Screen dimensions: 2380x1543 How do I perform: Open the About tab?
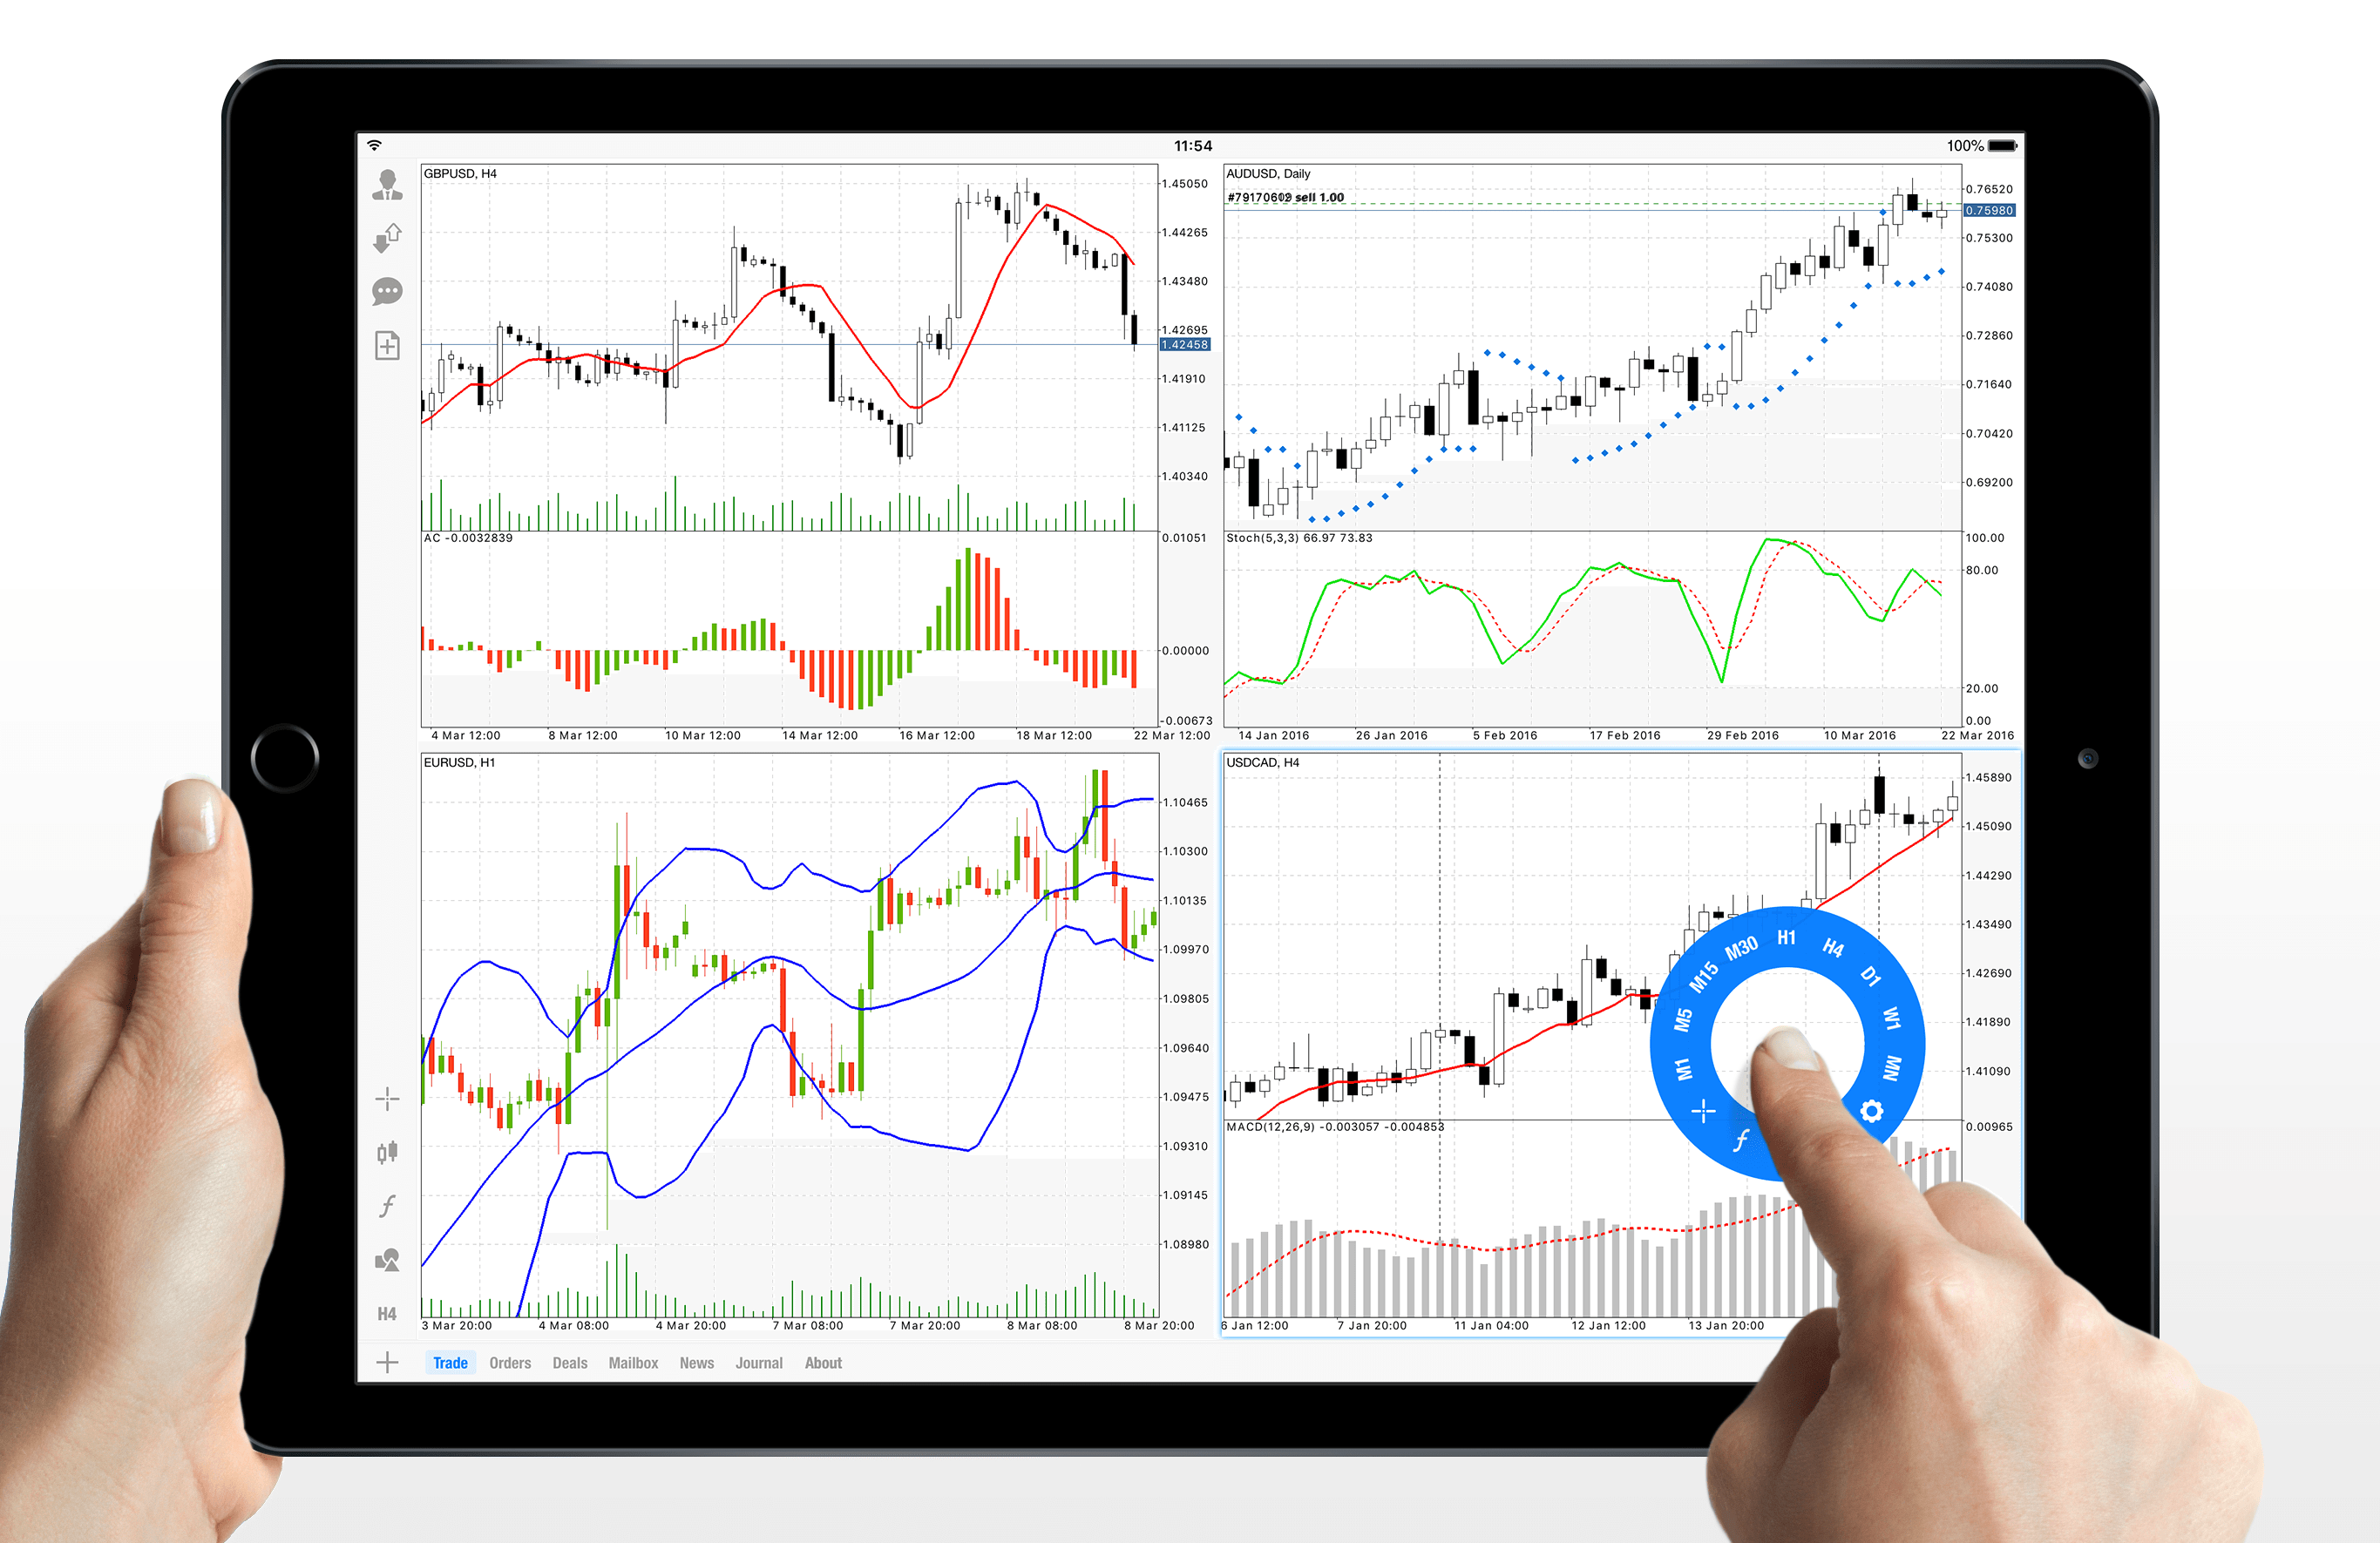coord(823,1363)
